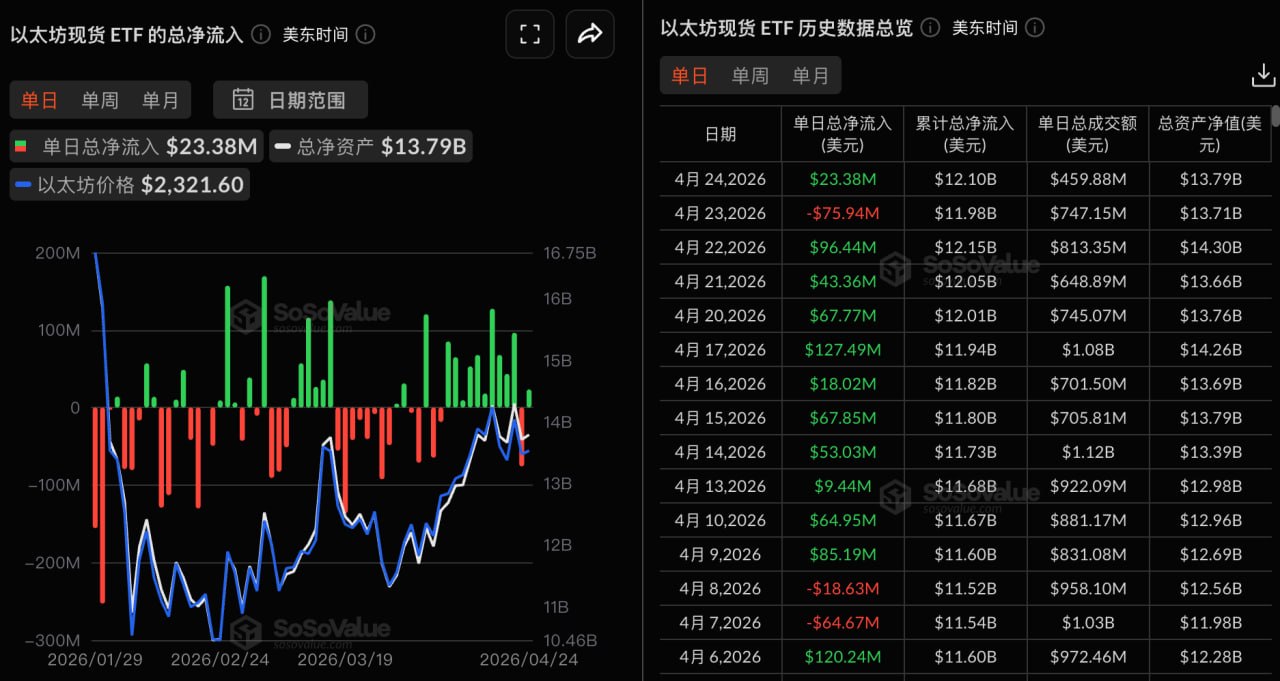This screenshot has height=681, width=1280.
Task: Toggle the 以太坊价格 legend line visibility
Action: pos(129,184)
